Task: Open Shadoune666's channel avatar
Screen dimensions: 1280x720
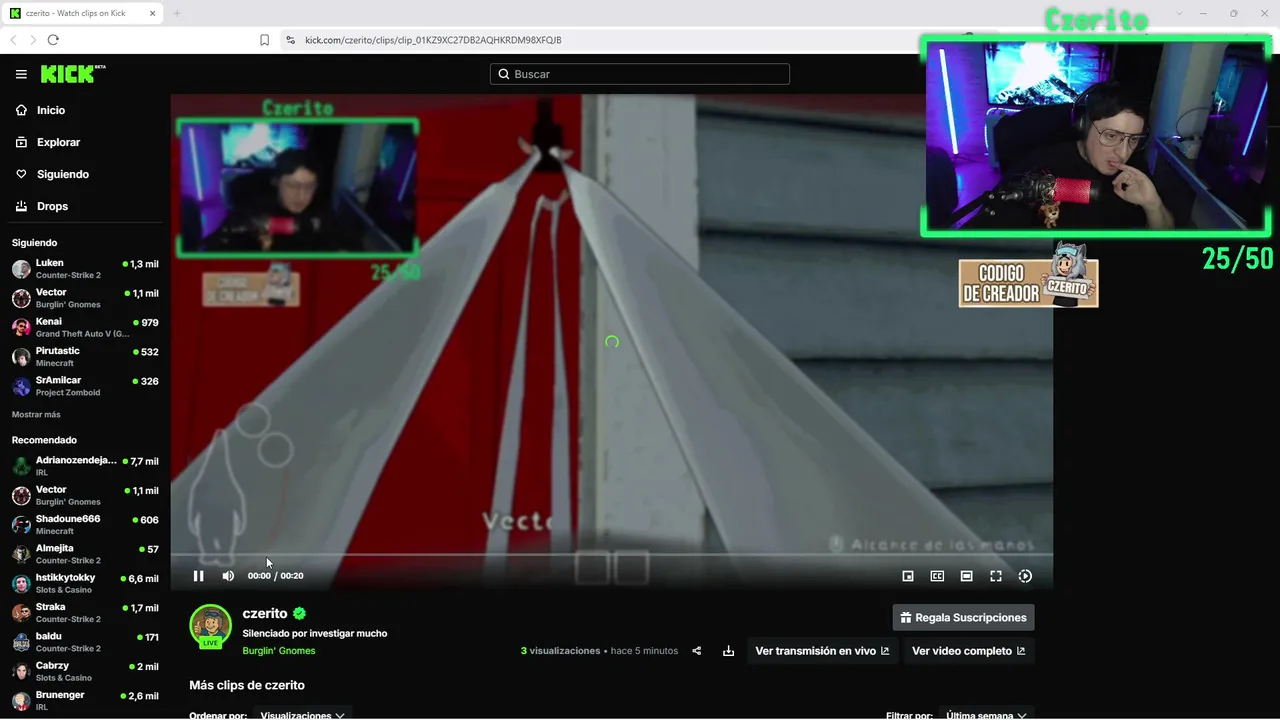Action: point(21,525)
